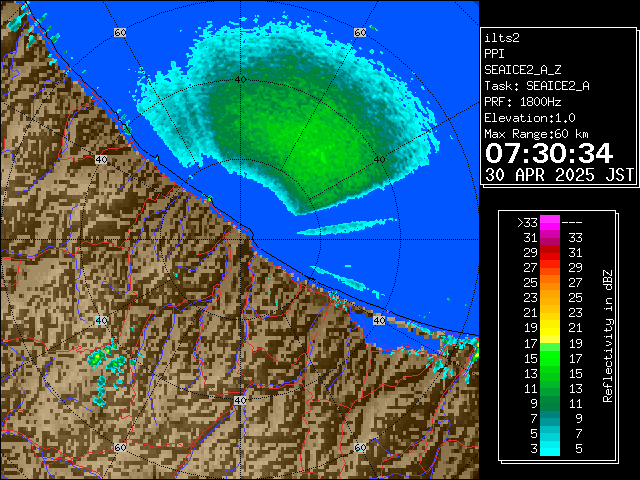
Task: Select the 'SEAICE2_A_Z' product text
Action: click(523, 70)
